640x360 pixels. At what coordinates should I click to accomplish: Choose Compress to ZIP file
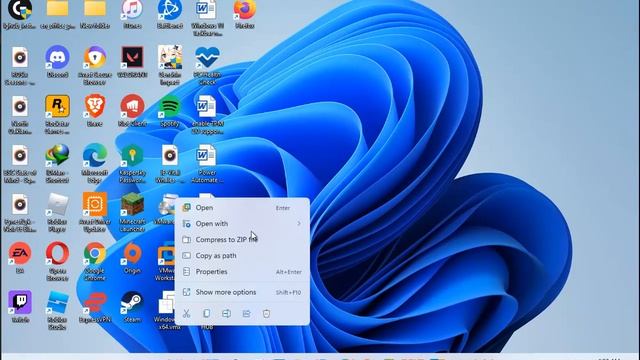point(242,240)
